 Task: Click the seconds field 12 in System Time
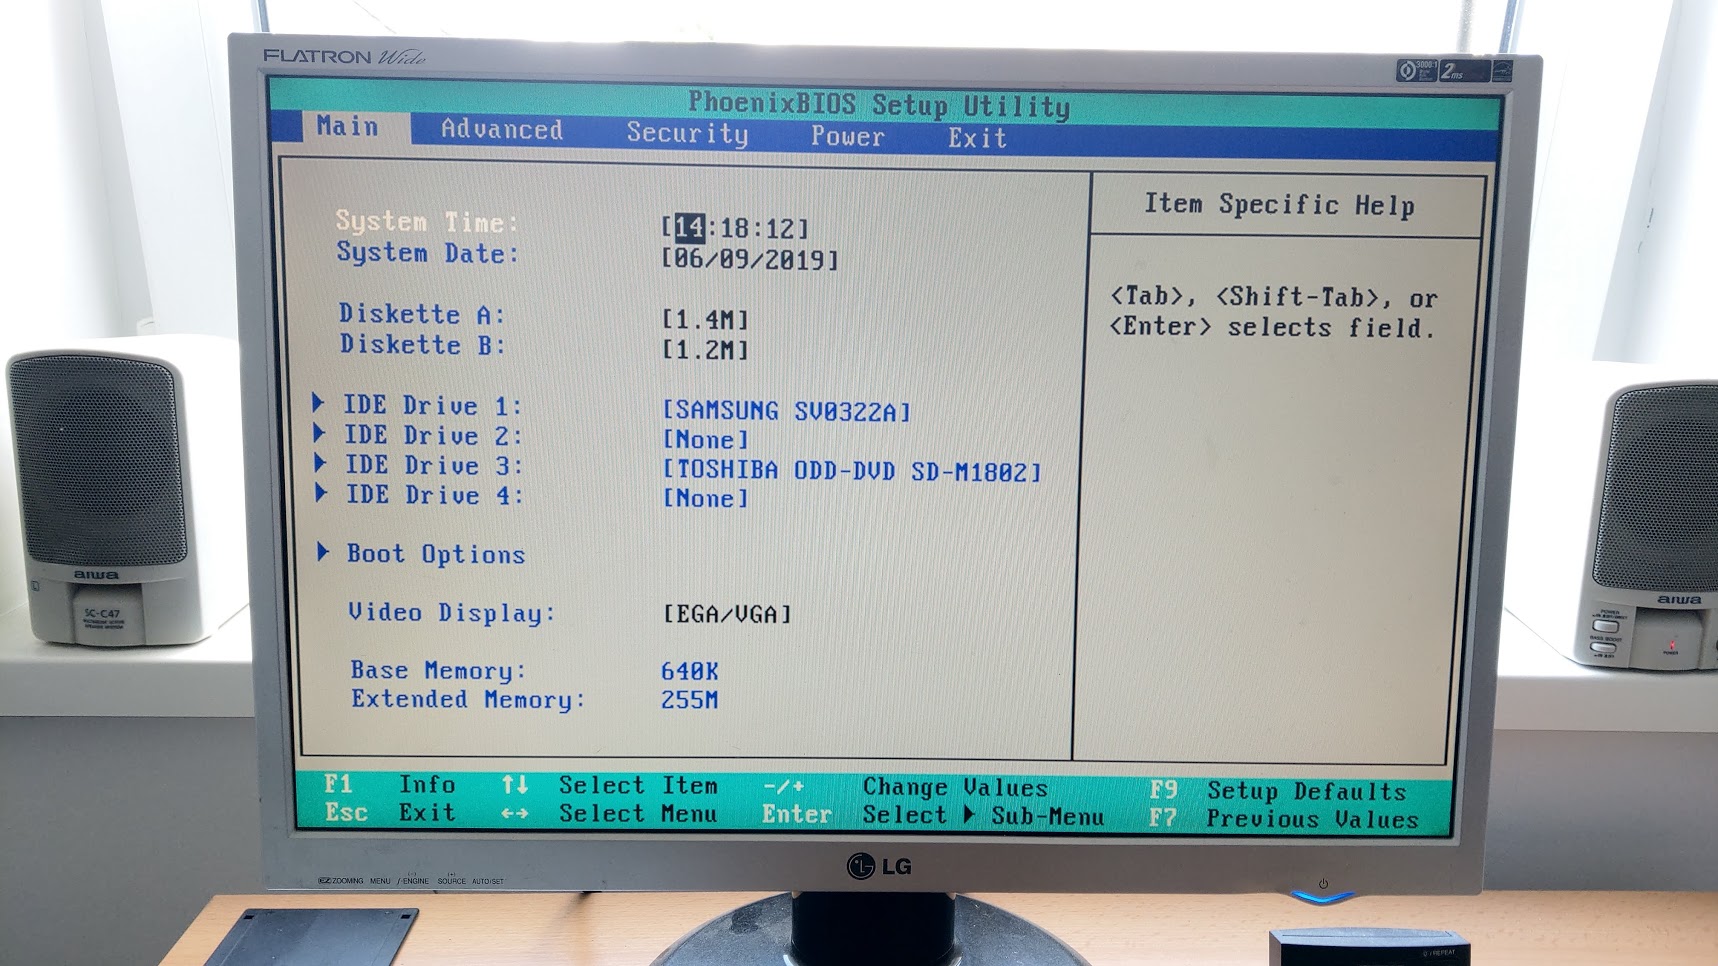pyautogui.click(x=781, y=229)
